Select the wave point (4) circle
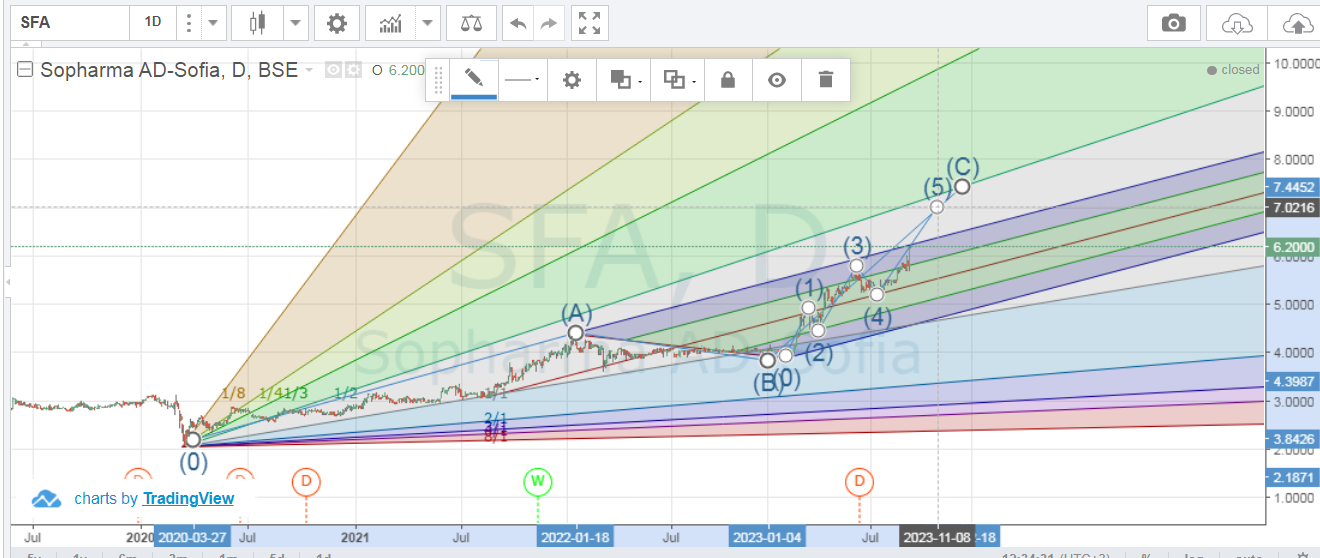 point(877,294)
